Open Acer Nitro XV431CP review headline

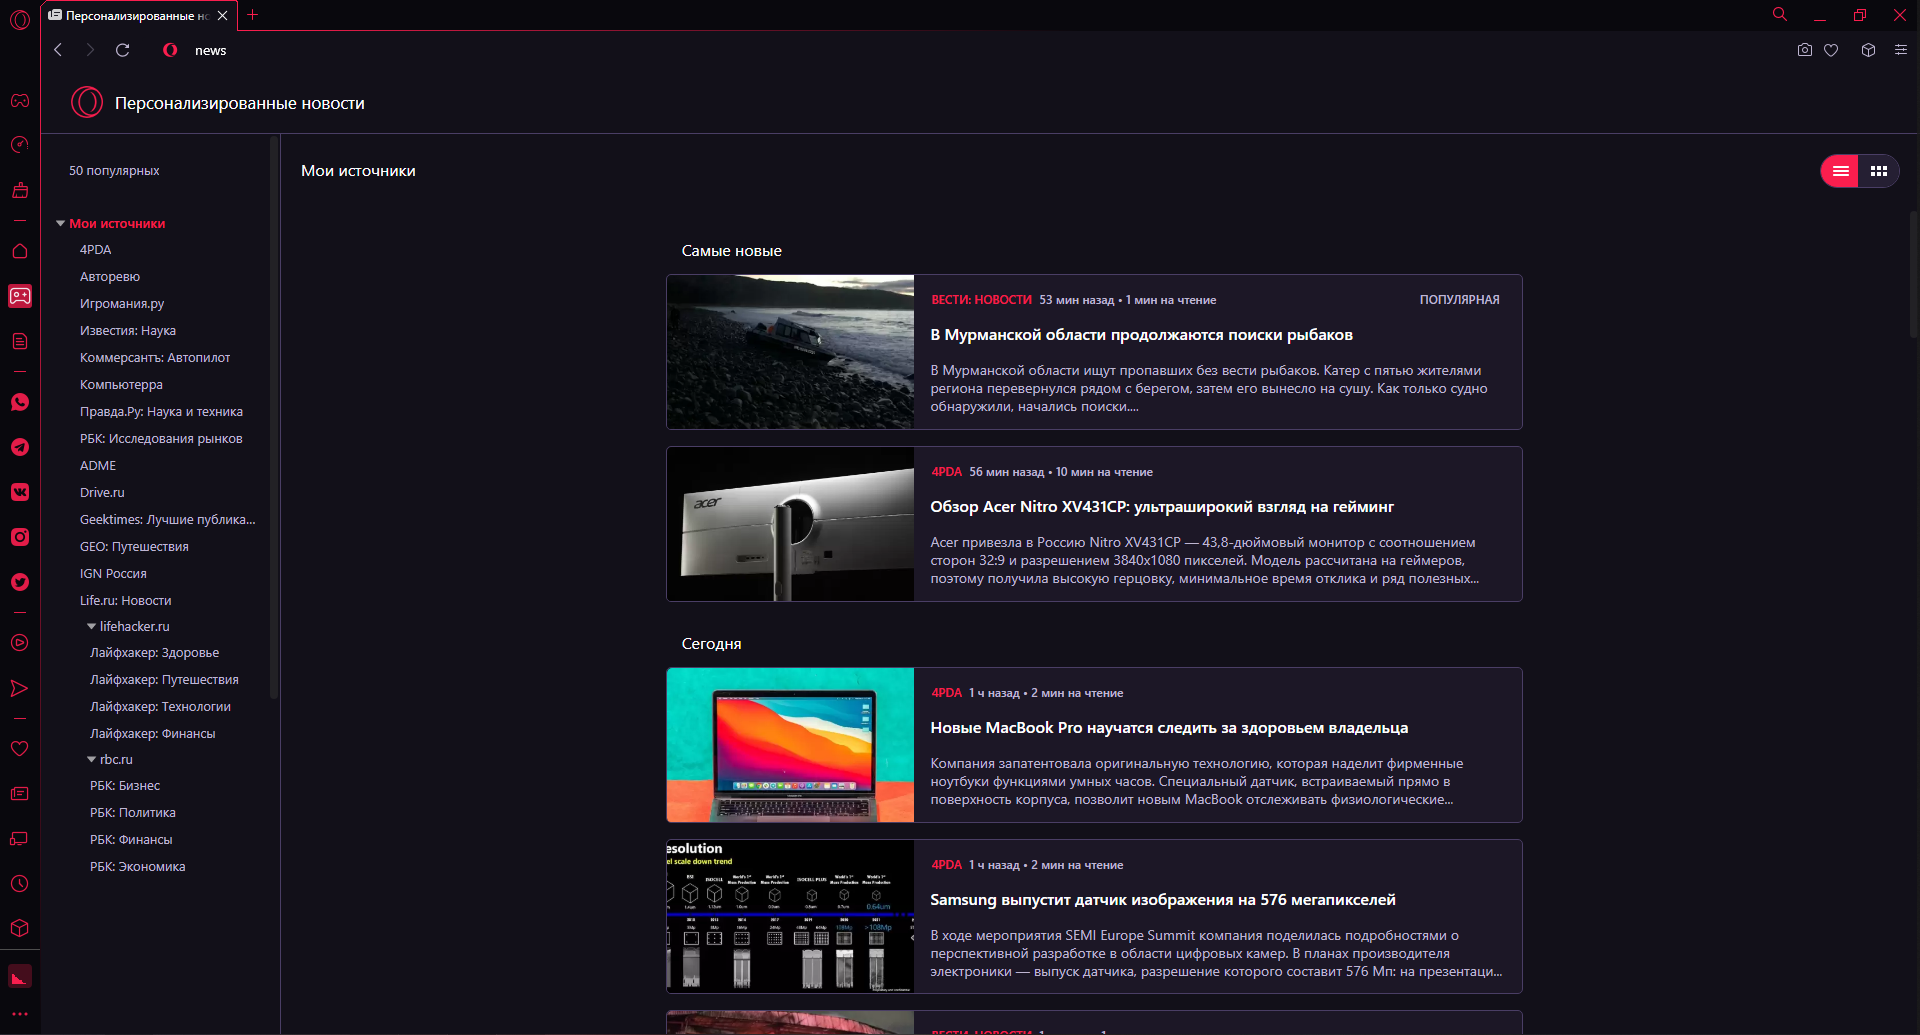click(x=1162, y=507)
